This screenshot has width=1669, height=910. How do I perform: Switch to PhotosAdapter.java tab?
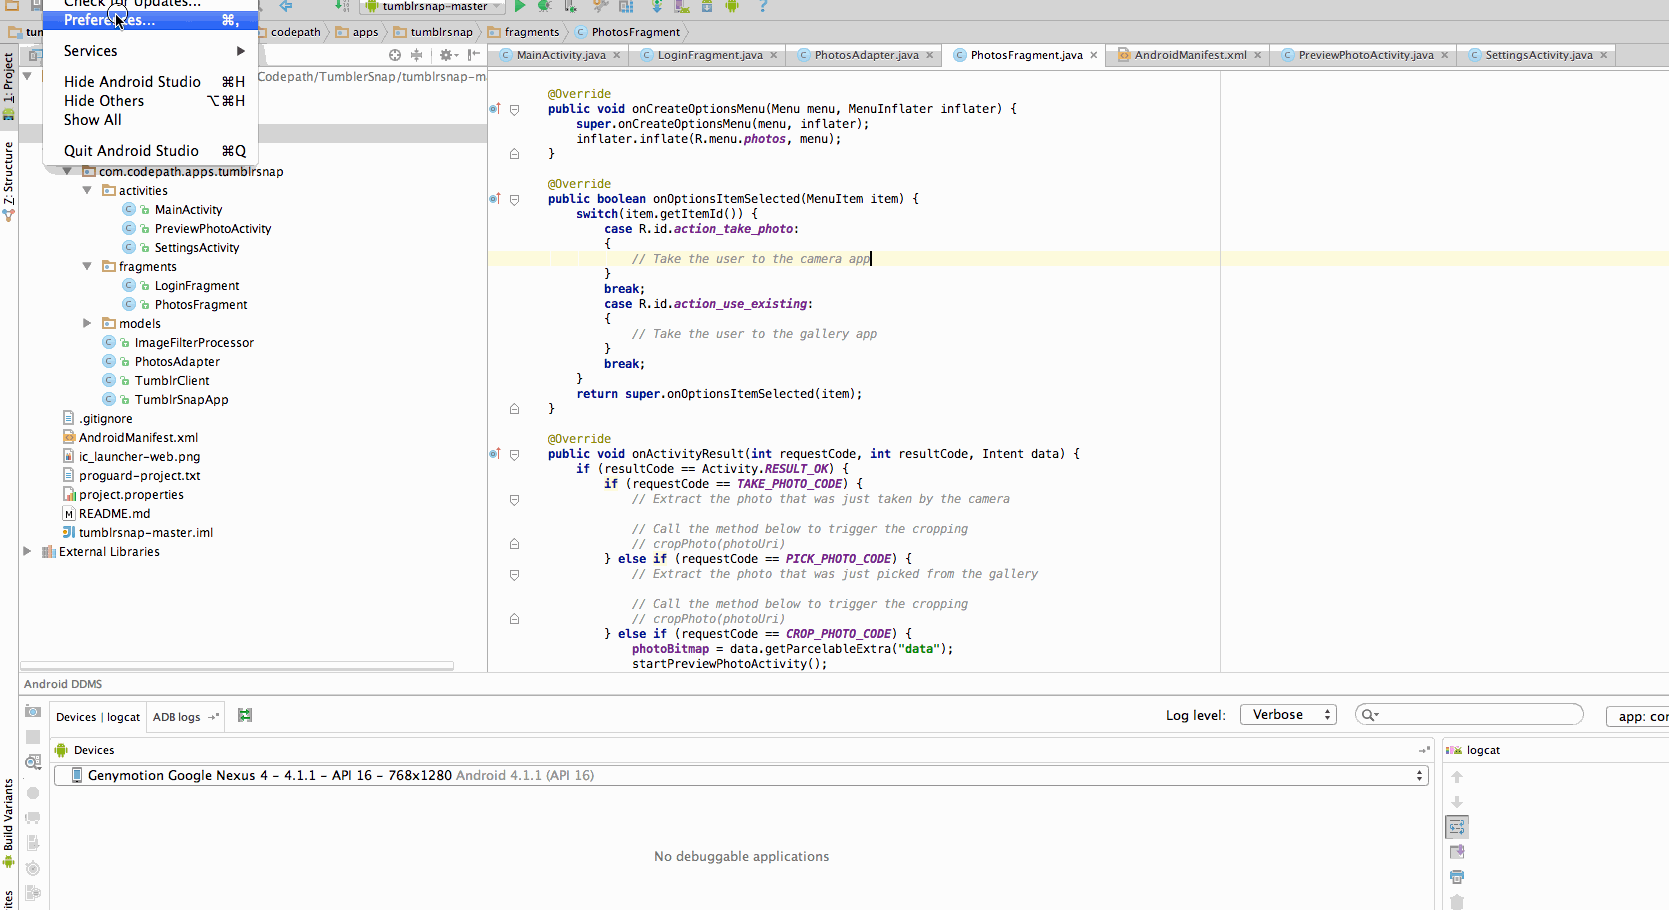[x=866, y=55]
